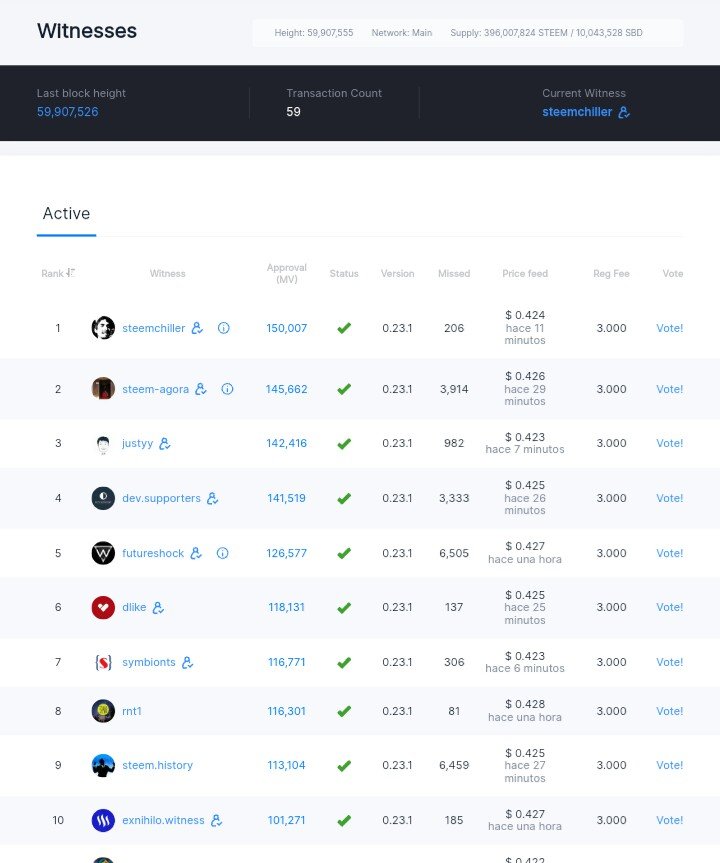Click missed count 6,505 for futureshock
Image resolution: width=720 pixels, height=863 pixels.
(454, 553)
